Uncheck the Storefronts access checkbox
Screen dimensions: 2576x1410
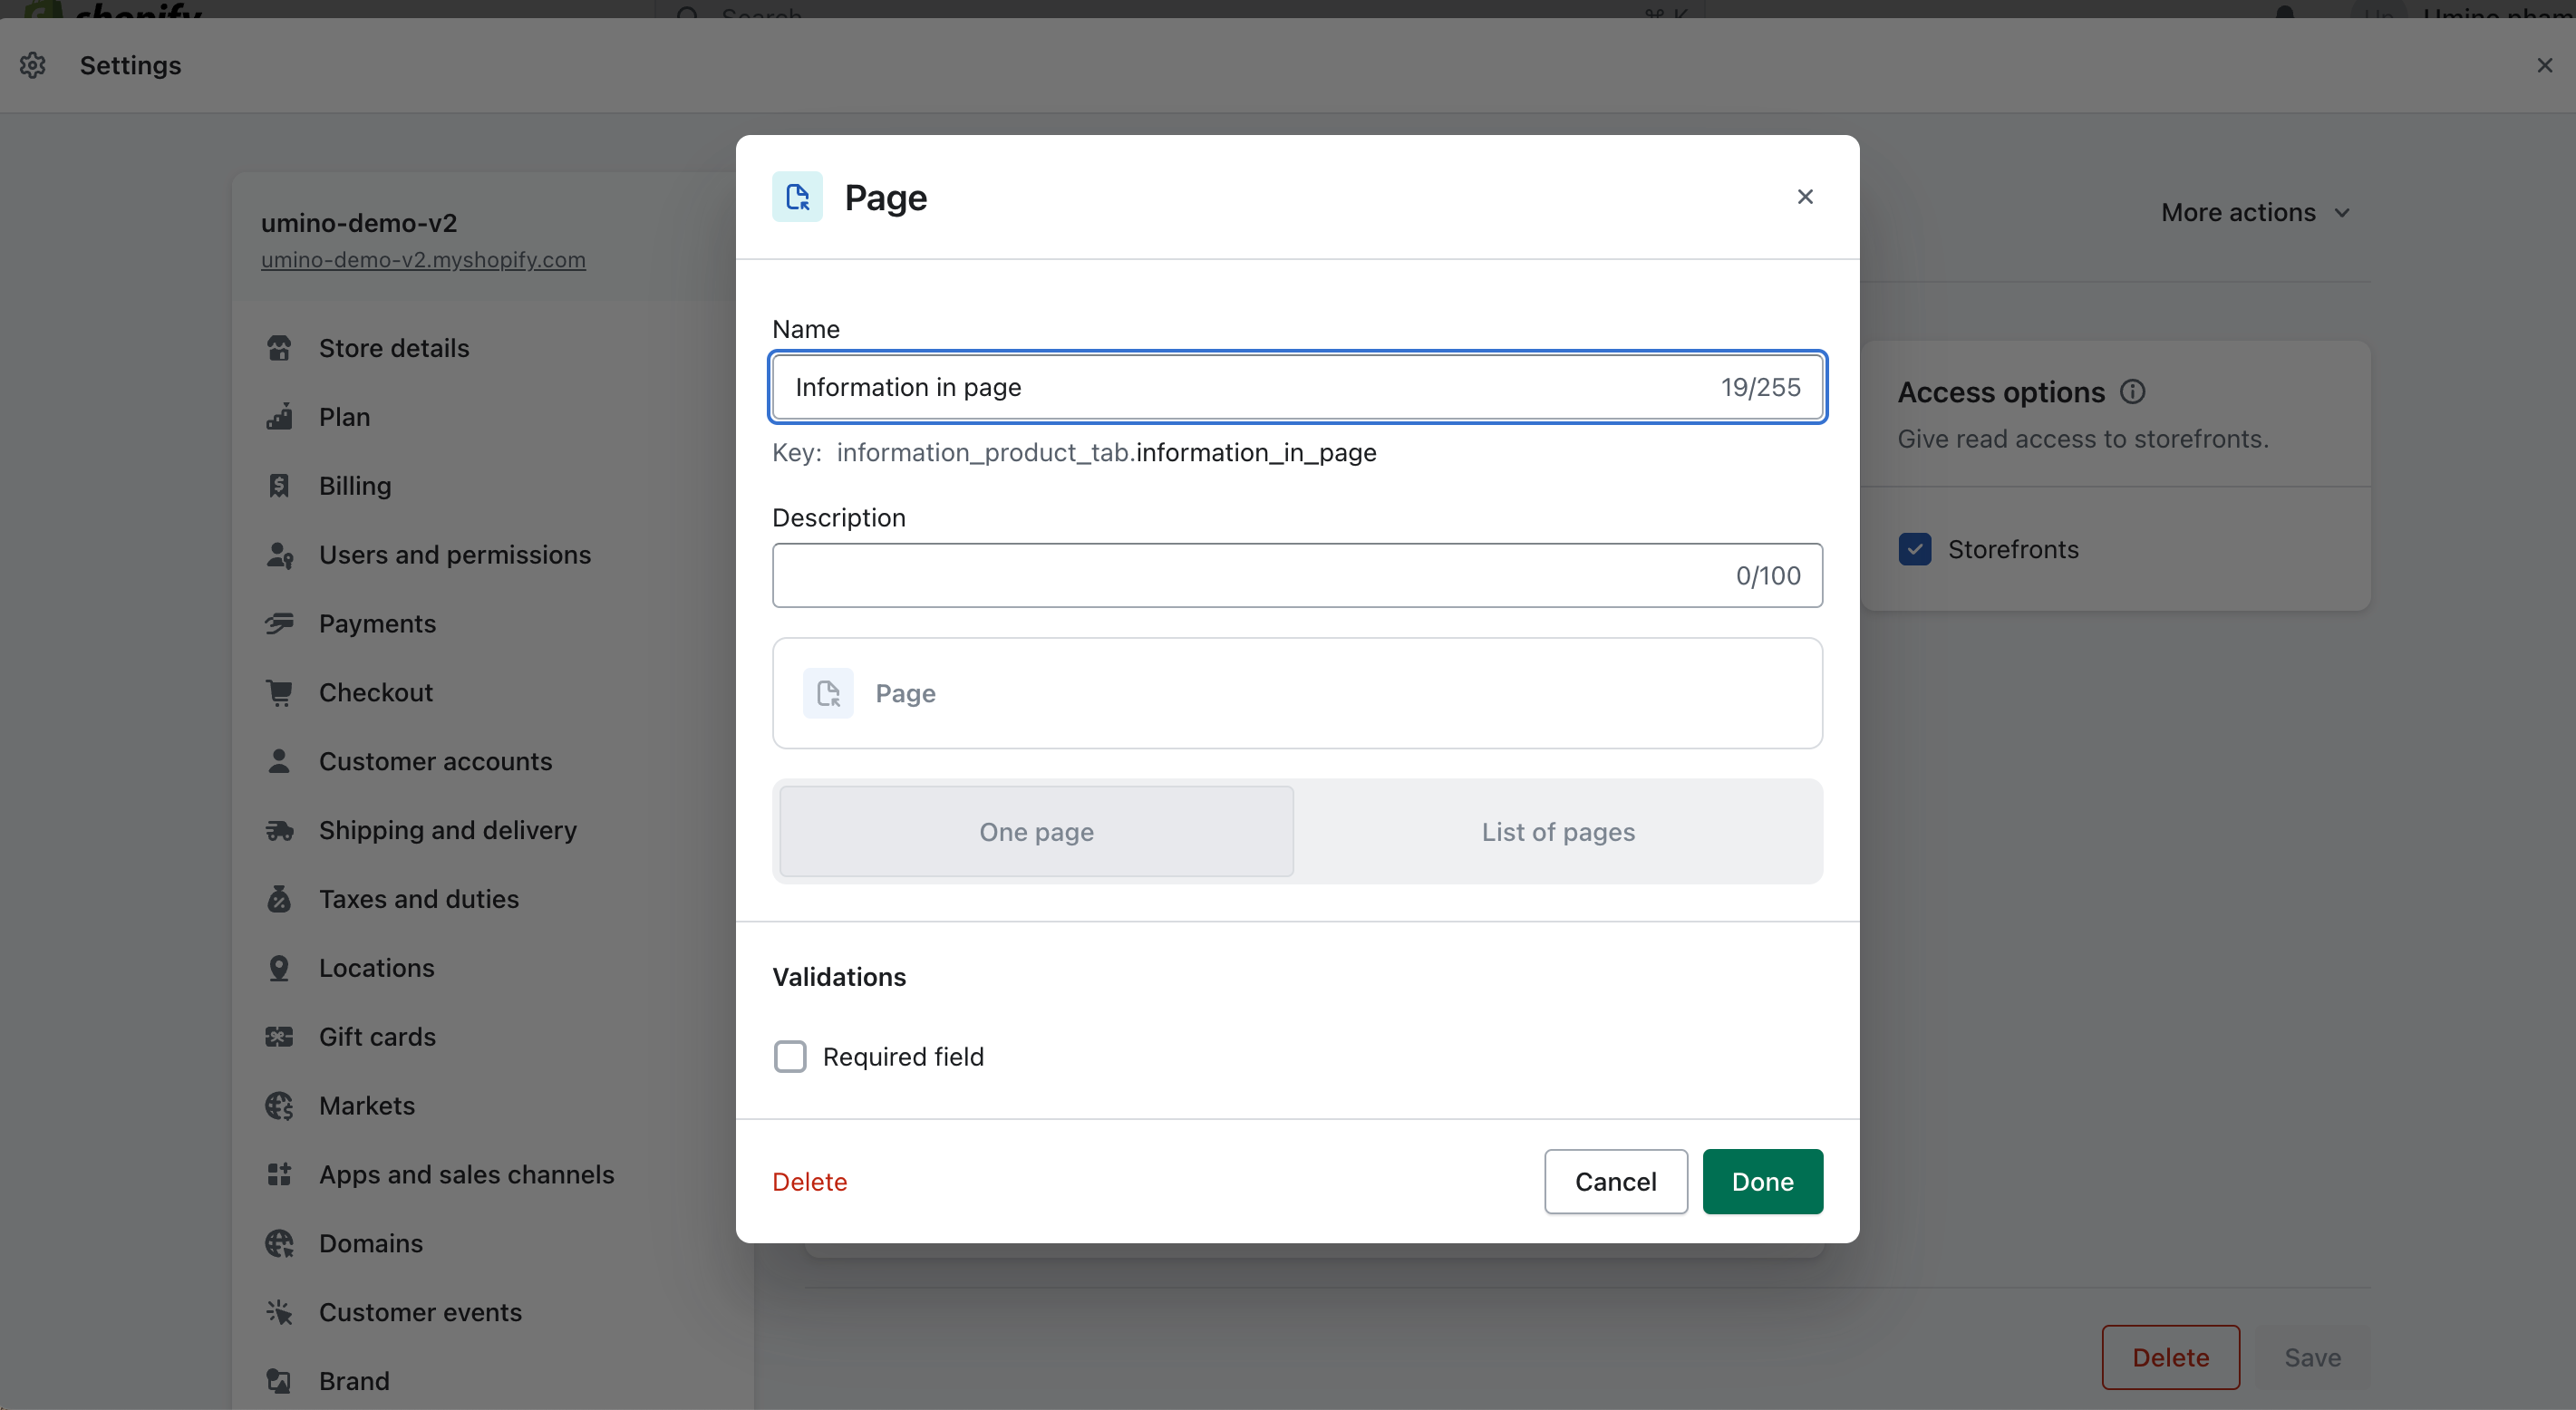point(1914,549)
